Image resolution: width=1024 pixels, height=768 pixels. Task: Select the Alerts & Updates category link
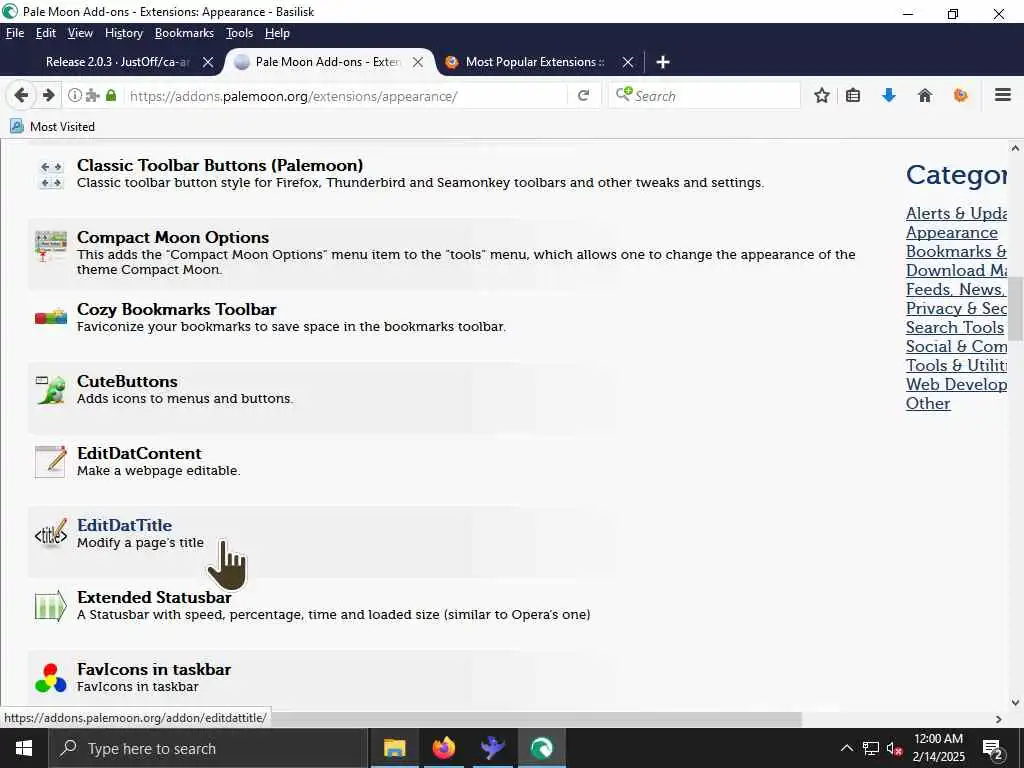tap(956, 214)
